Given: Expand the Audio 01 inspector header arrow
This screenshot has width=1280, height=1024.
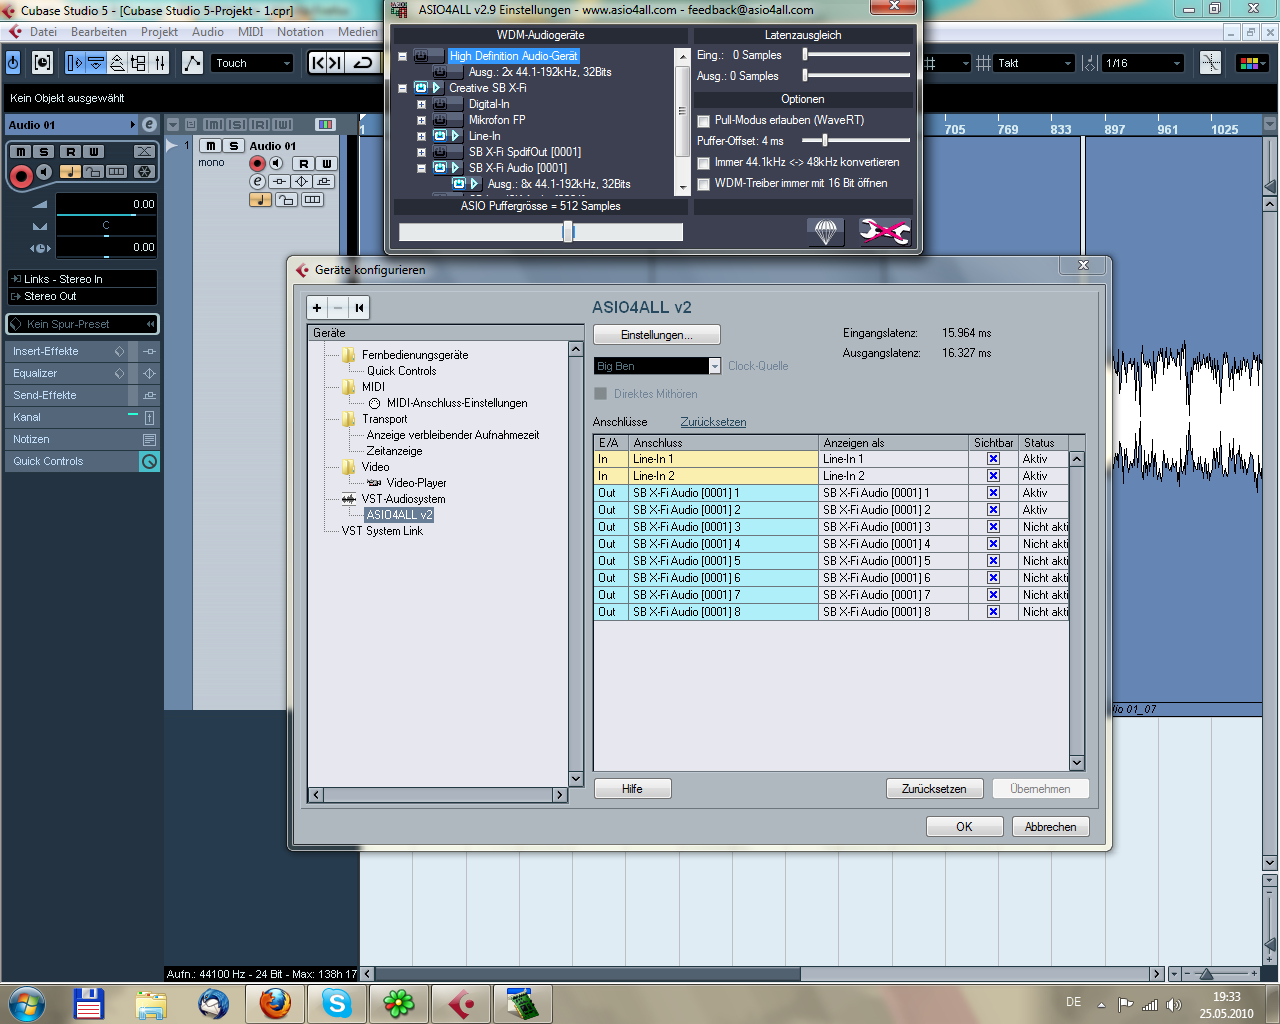Looking at the screenshot, I should tap(132, 125).
